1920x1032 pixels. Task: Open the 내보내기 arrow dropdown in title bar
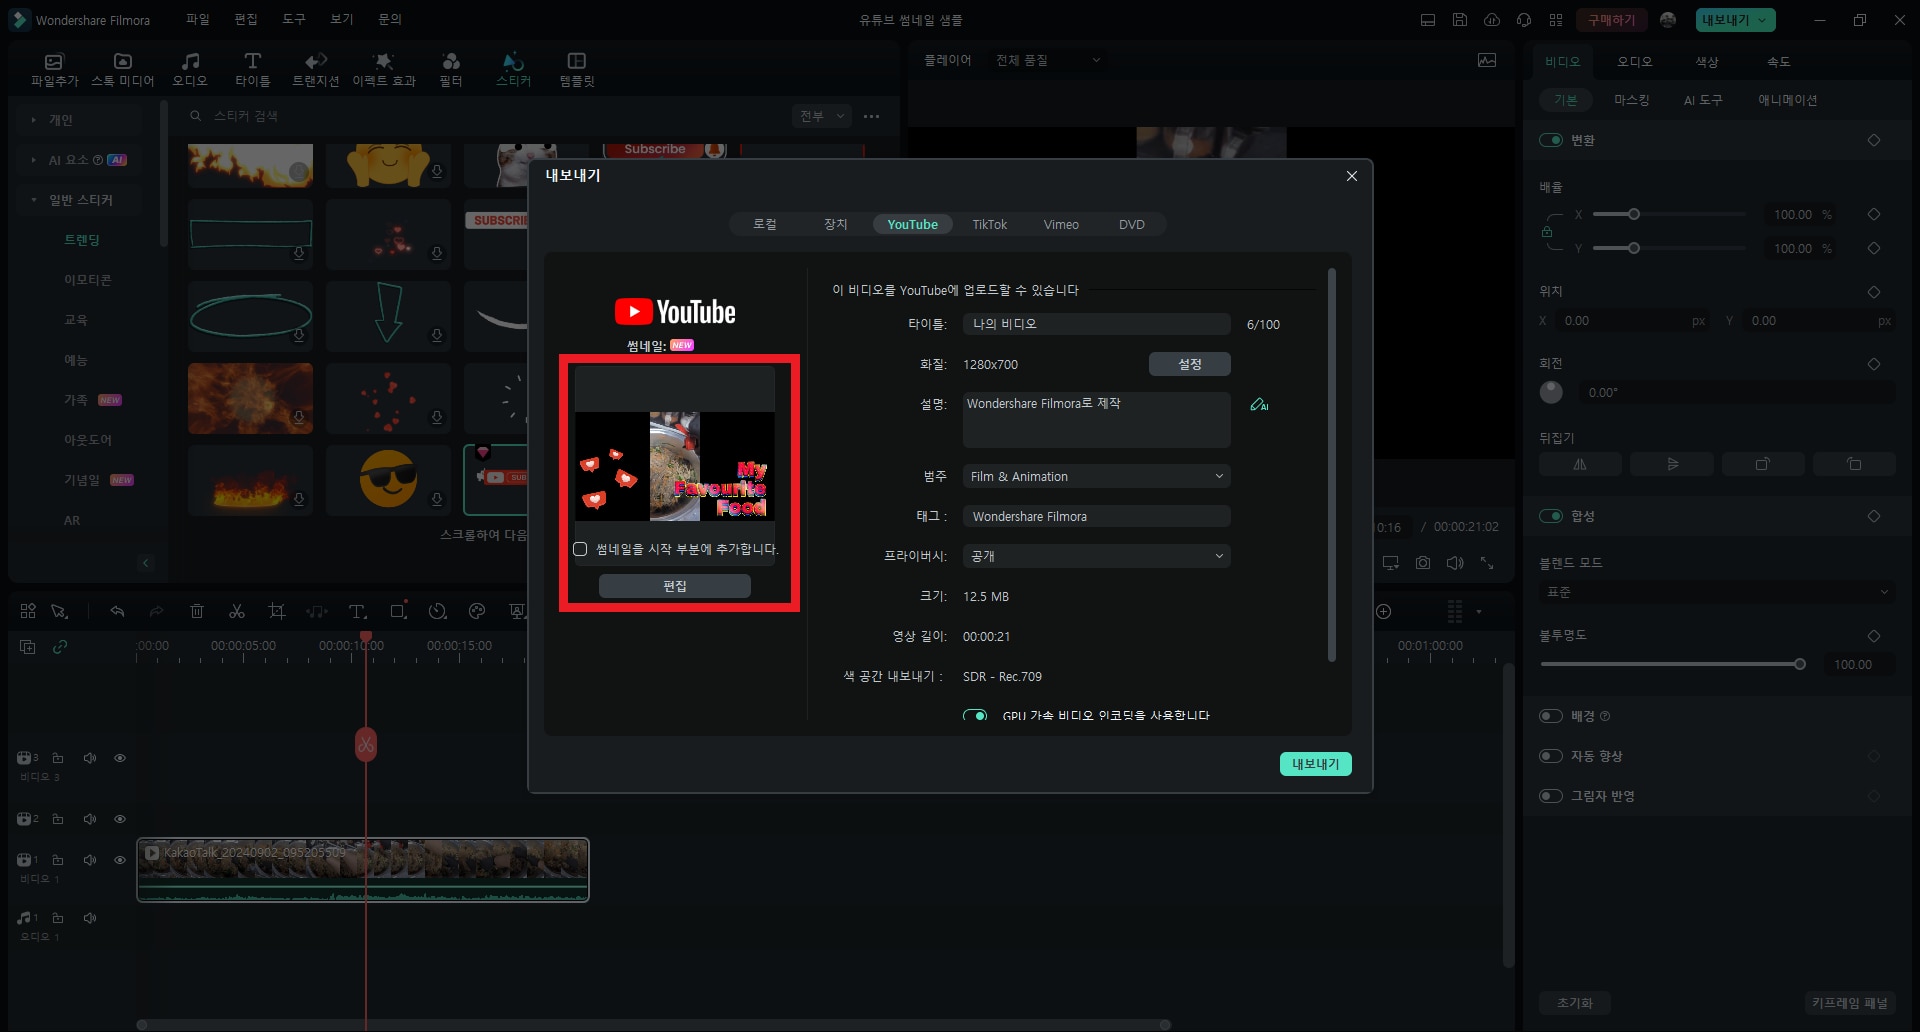(1762, 20)
